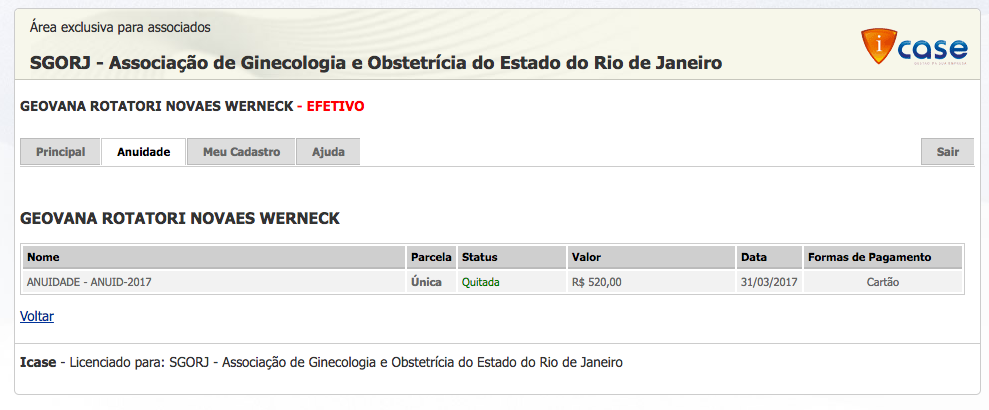Click the 31/03/2017 date cell
Viewport: 989px width, 410px height.
[x=769, y=282]
